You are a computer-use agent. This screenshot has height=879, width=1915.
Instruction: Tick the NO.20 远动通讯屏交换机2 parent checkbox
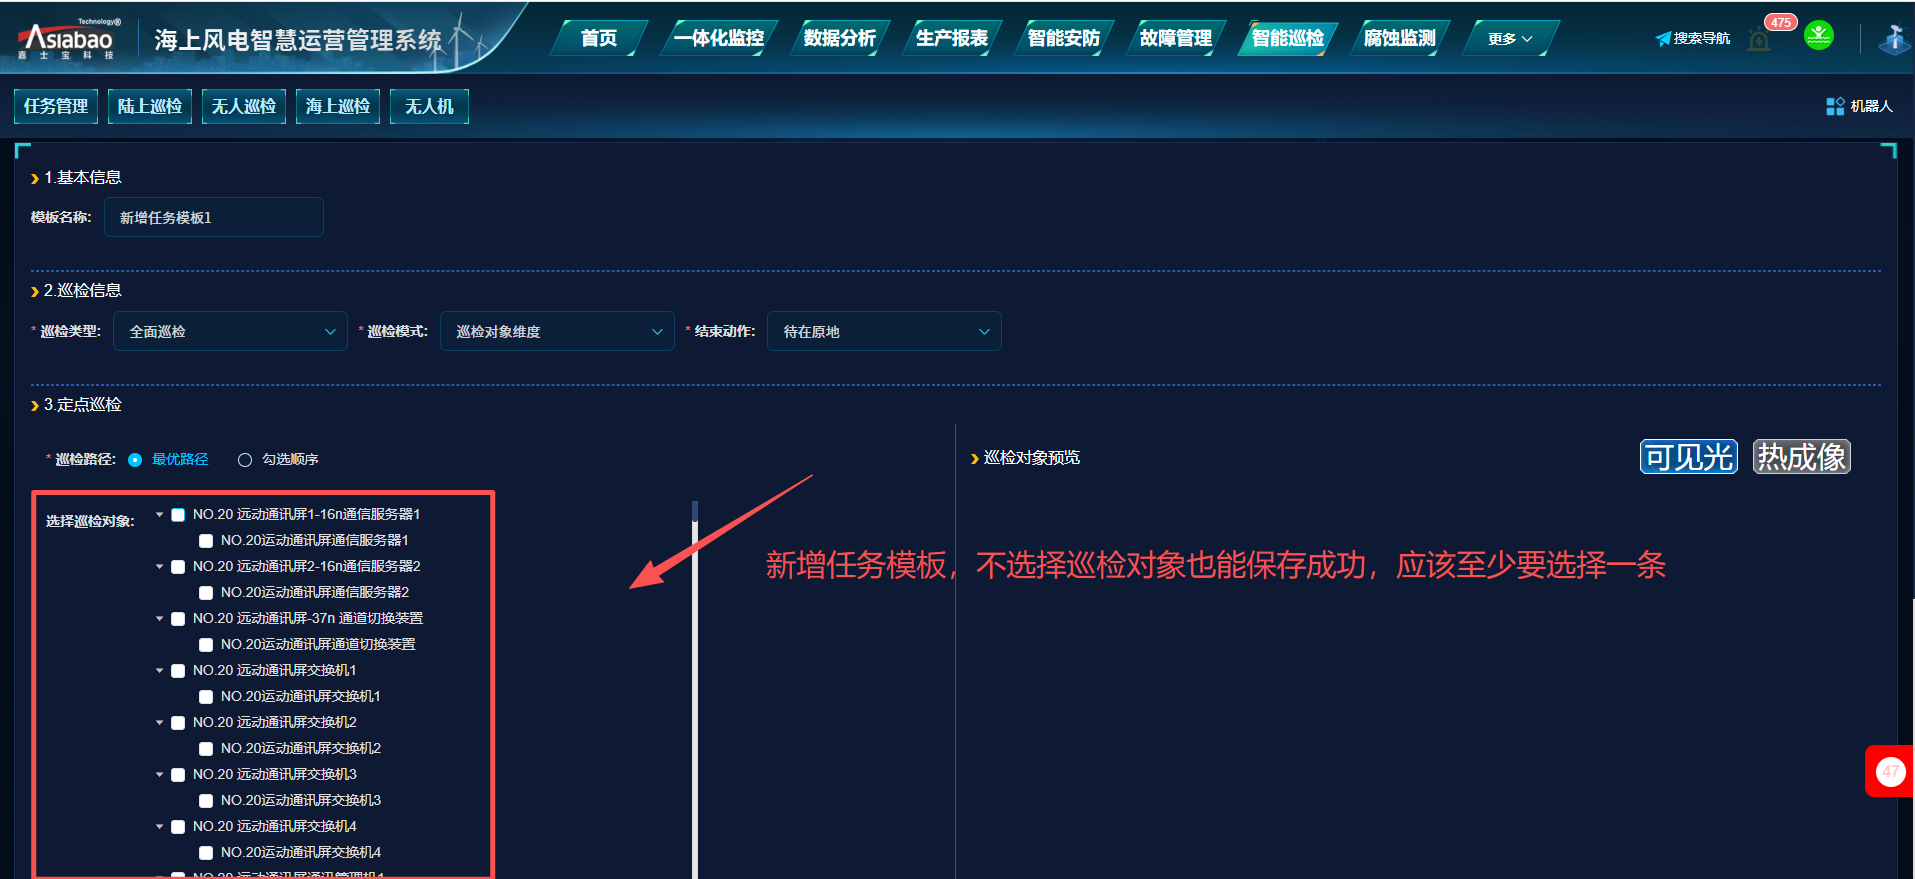click(178, 723)
